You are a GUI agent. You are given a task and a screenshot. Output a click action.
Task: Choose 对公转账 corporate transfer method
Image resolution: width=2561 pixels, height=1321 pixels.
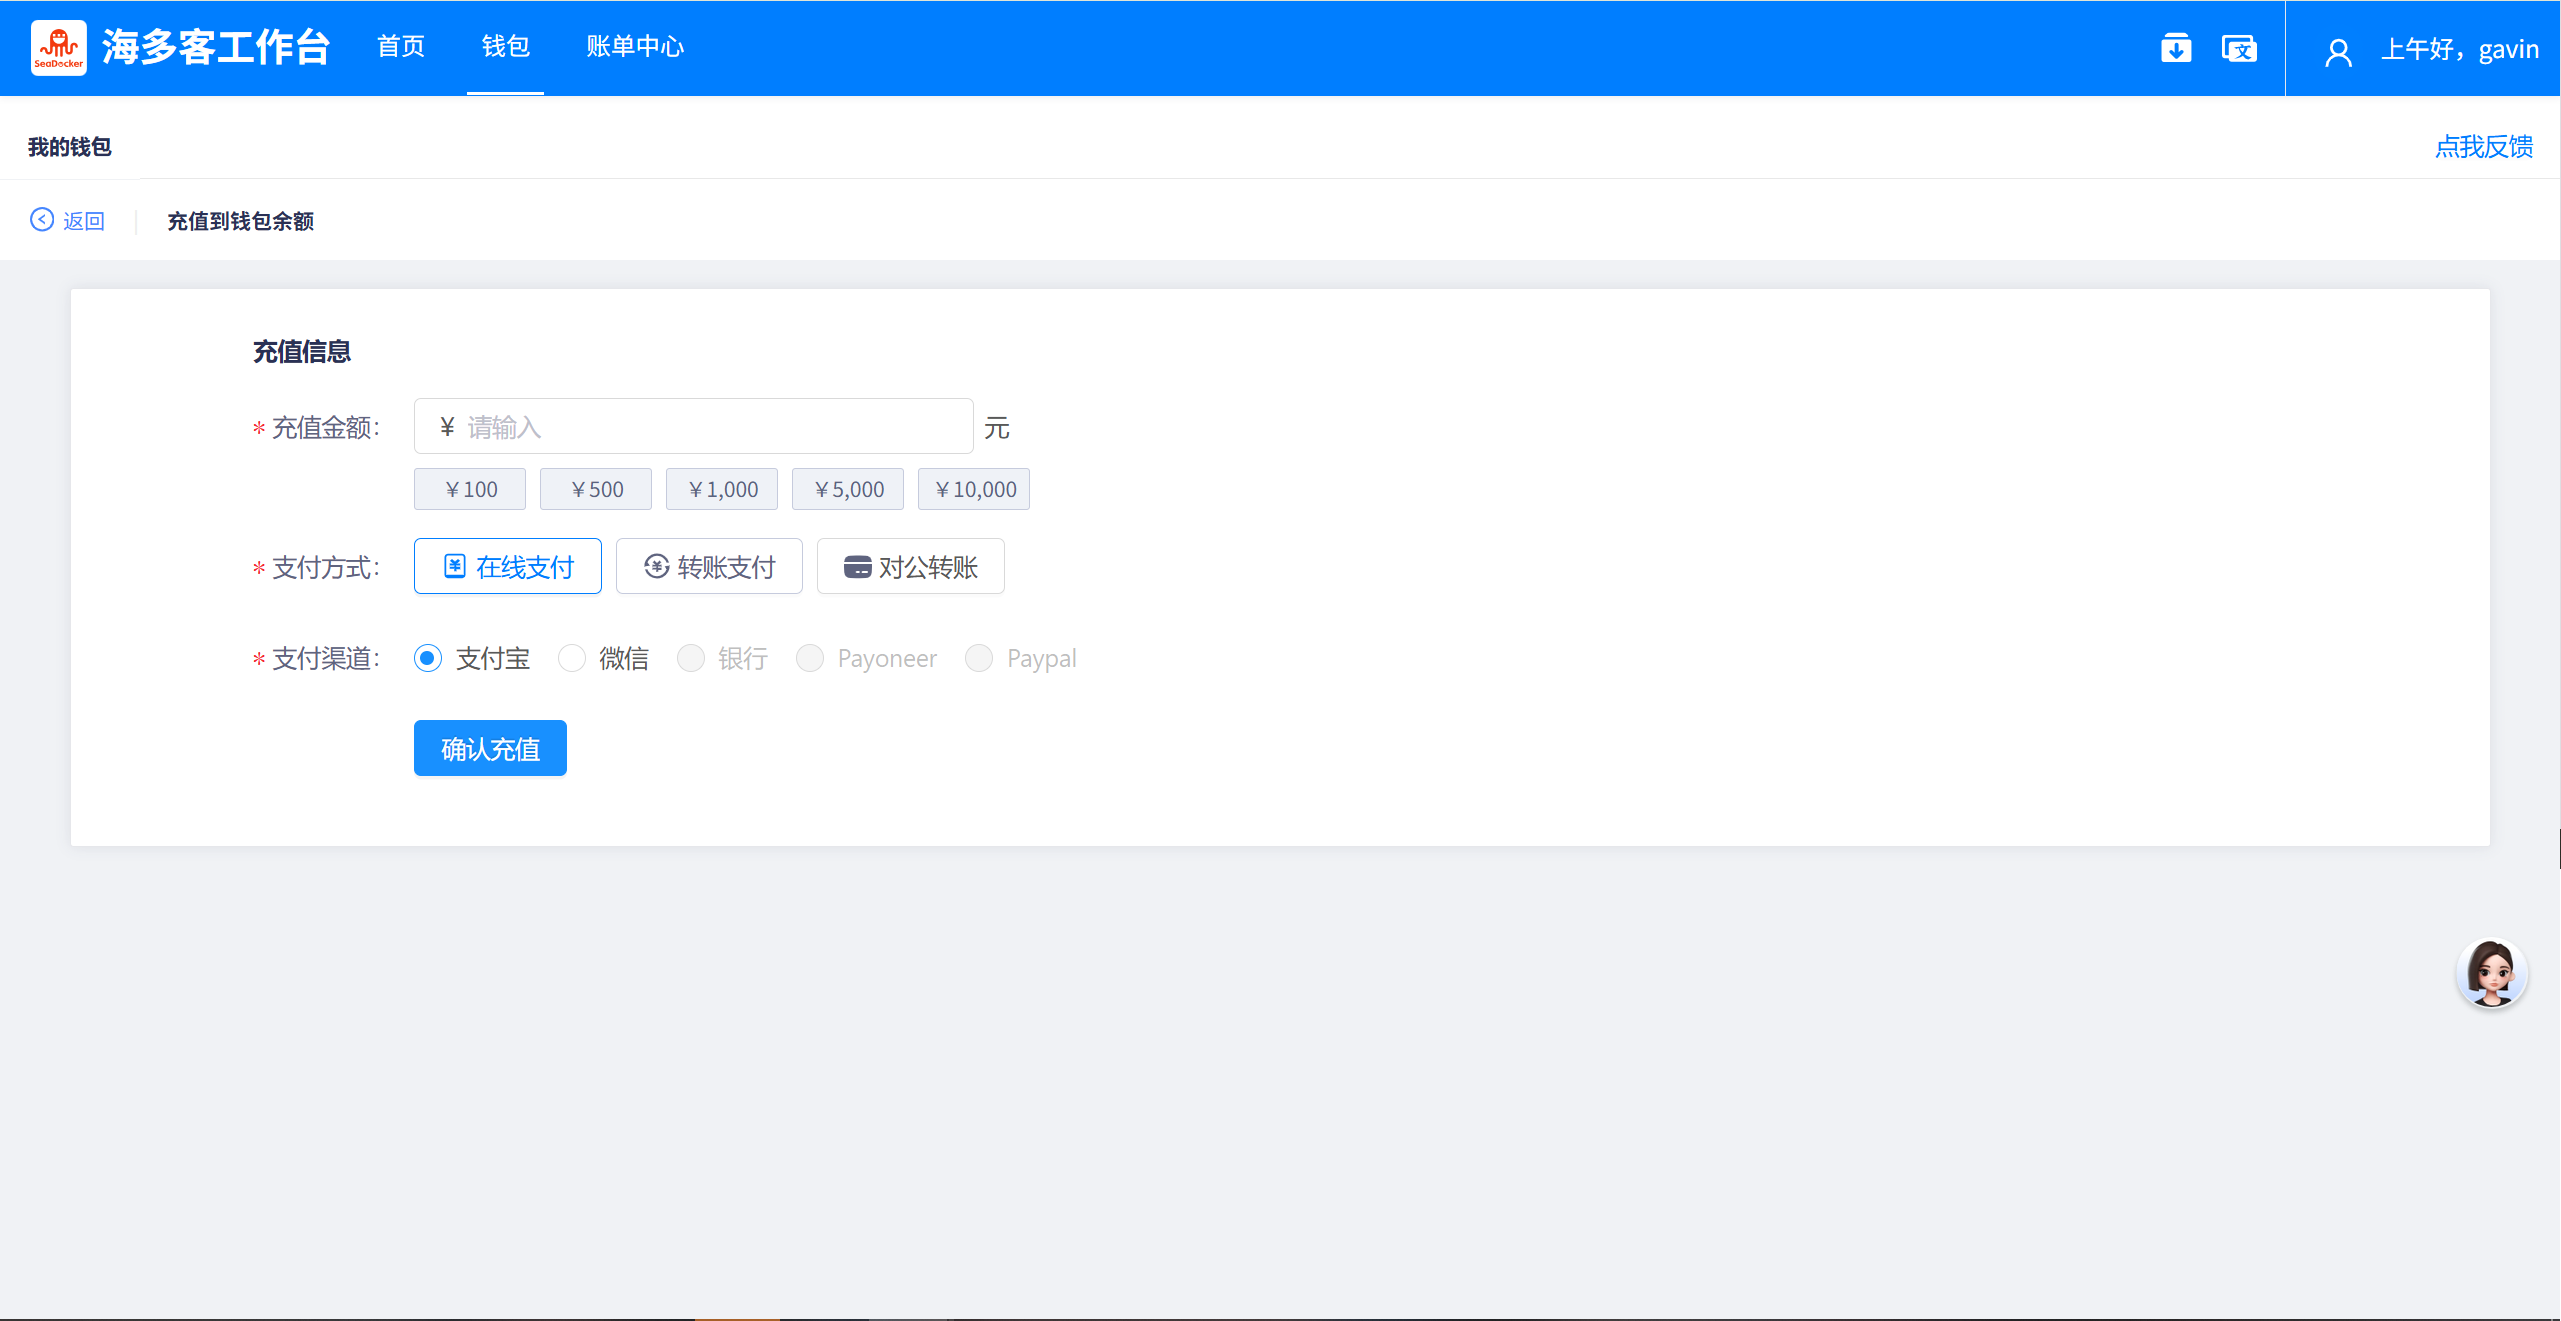pos(910,567)
